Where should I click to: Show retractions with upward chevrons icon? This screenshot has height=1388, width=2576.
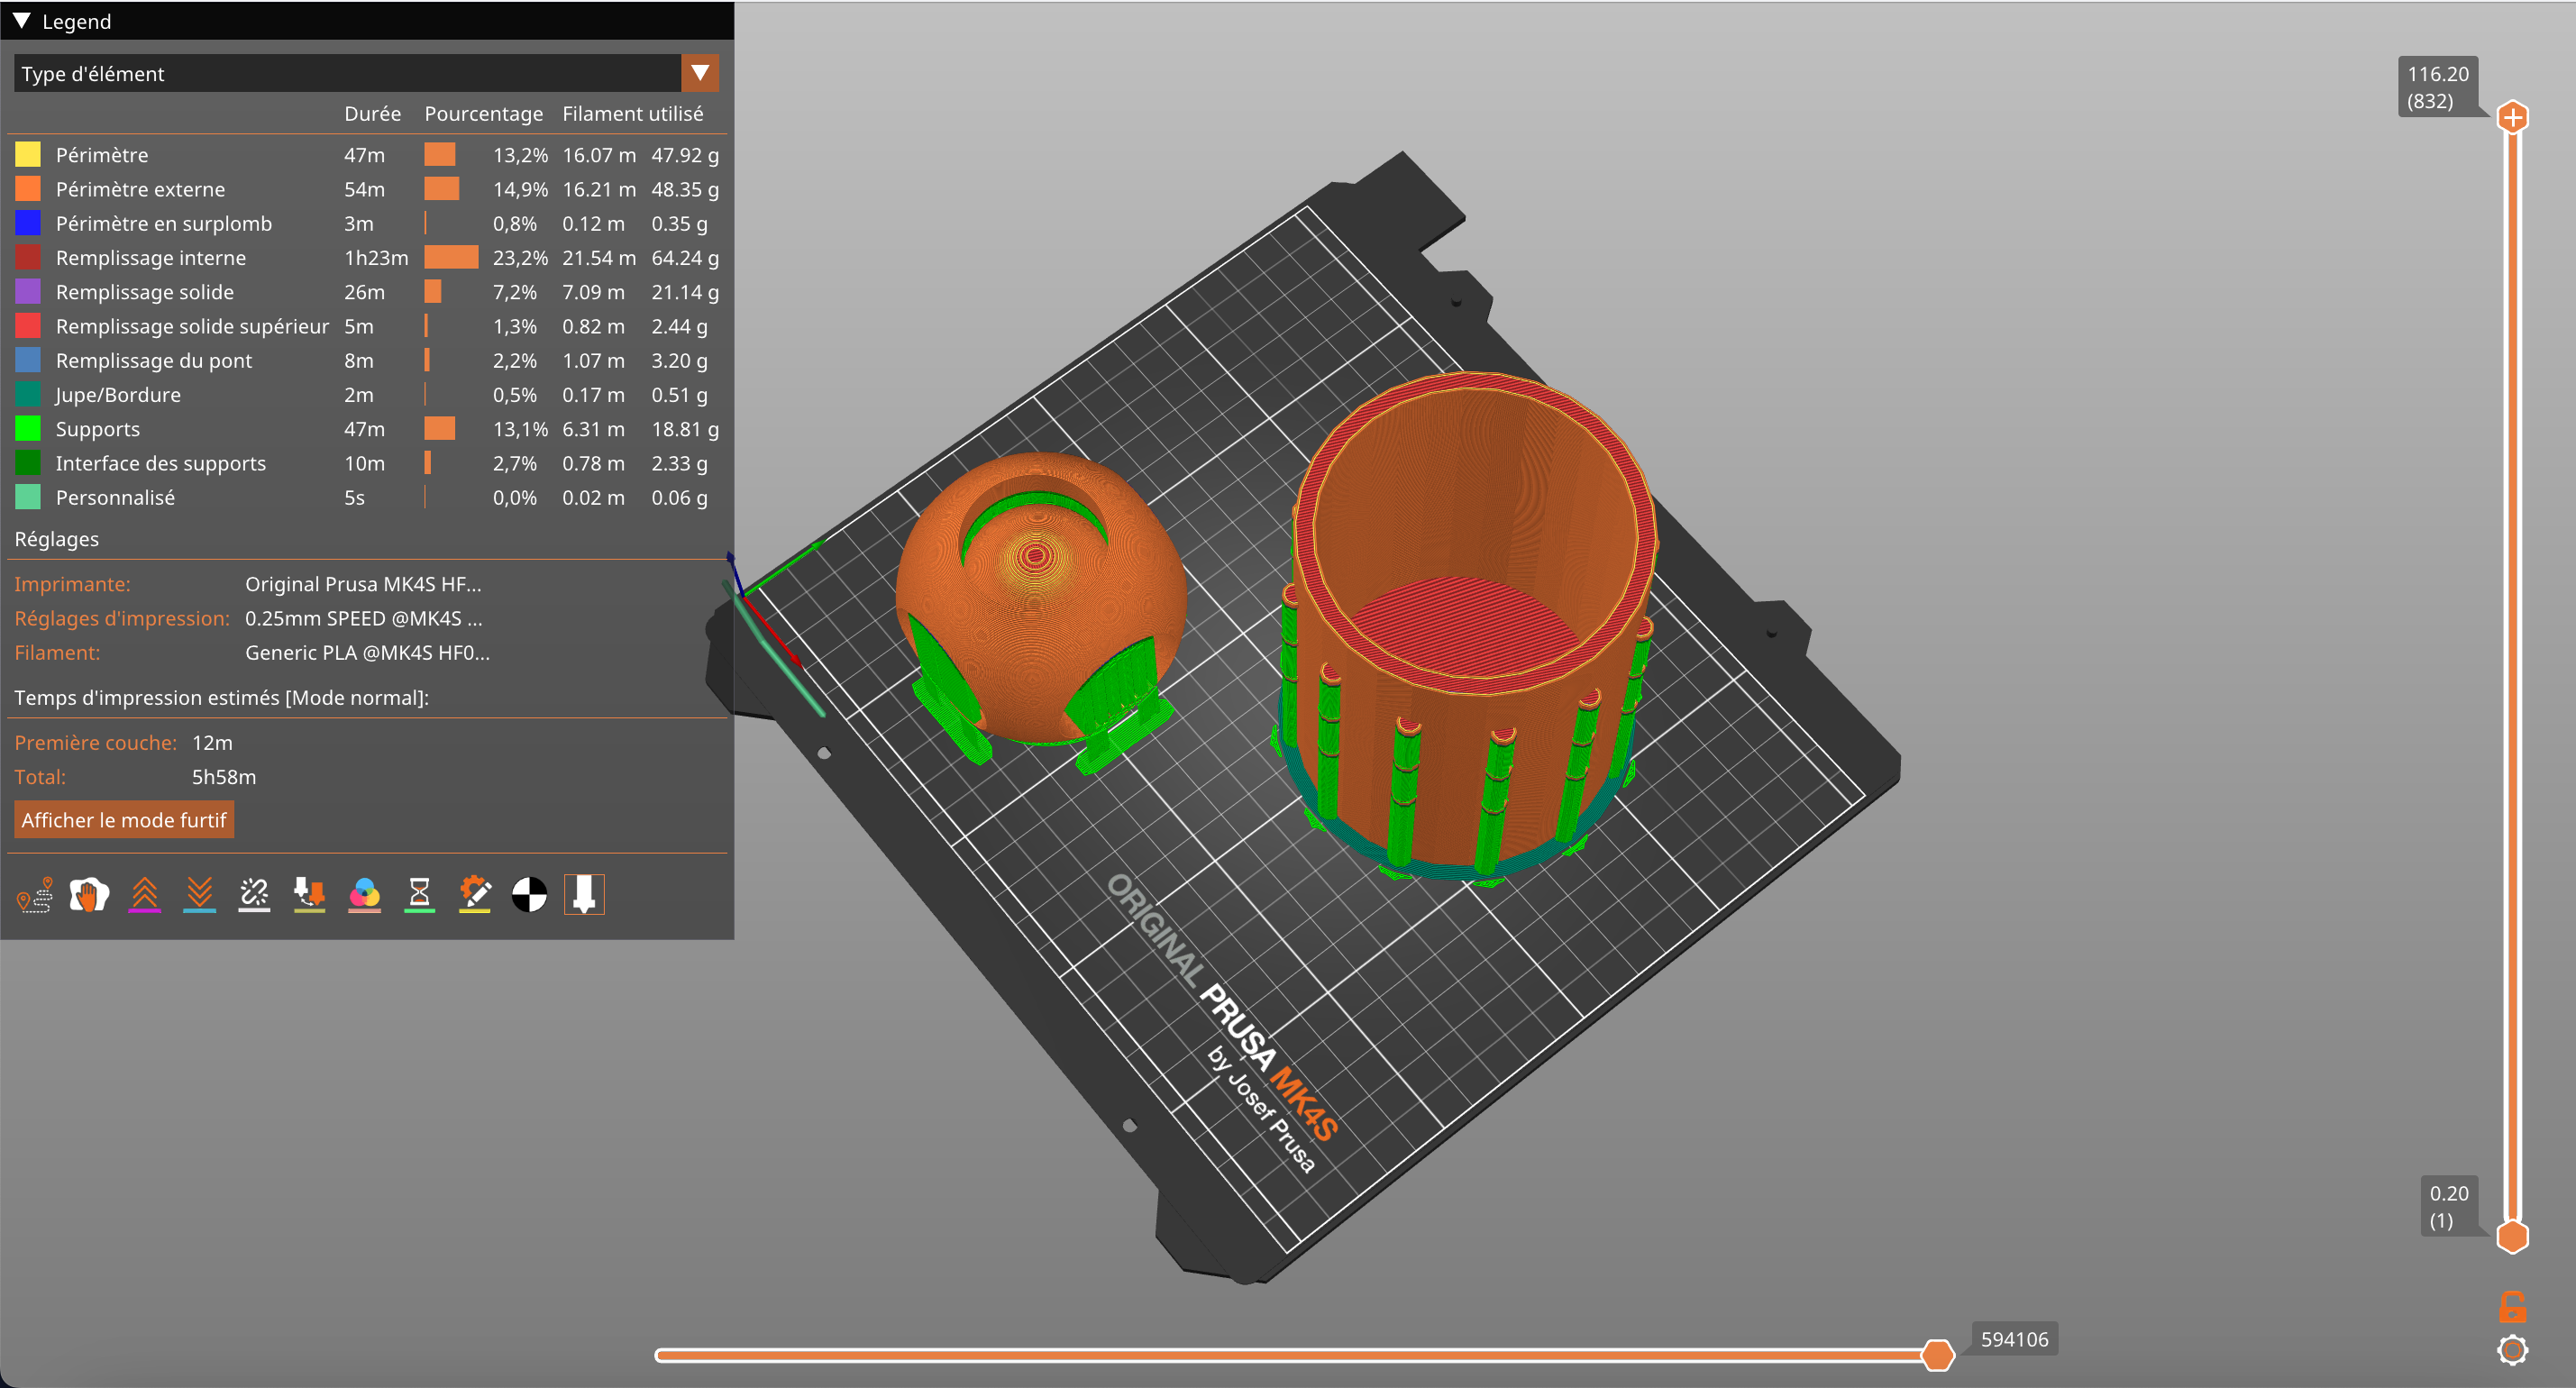coord(145,894)
